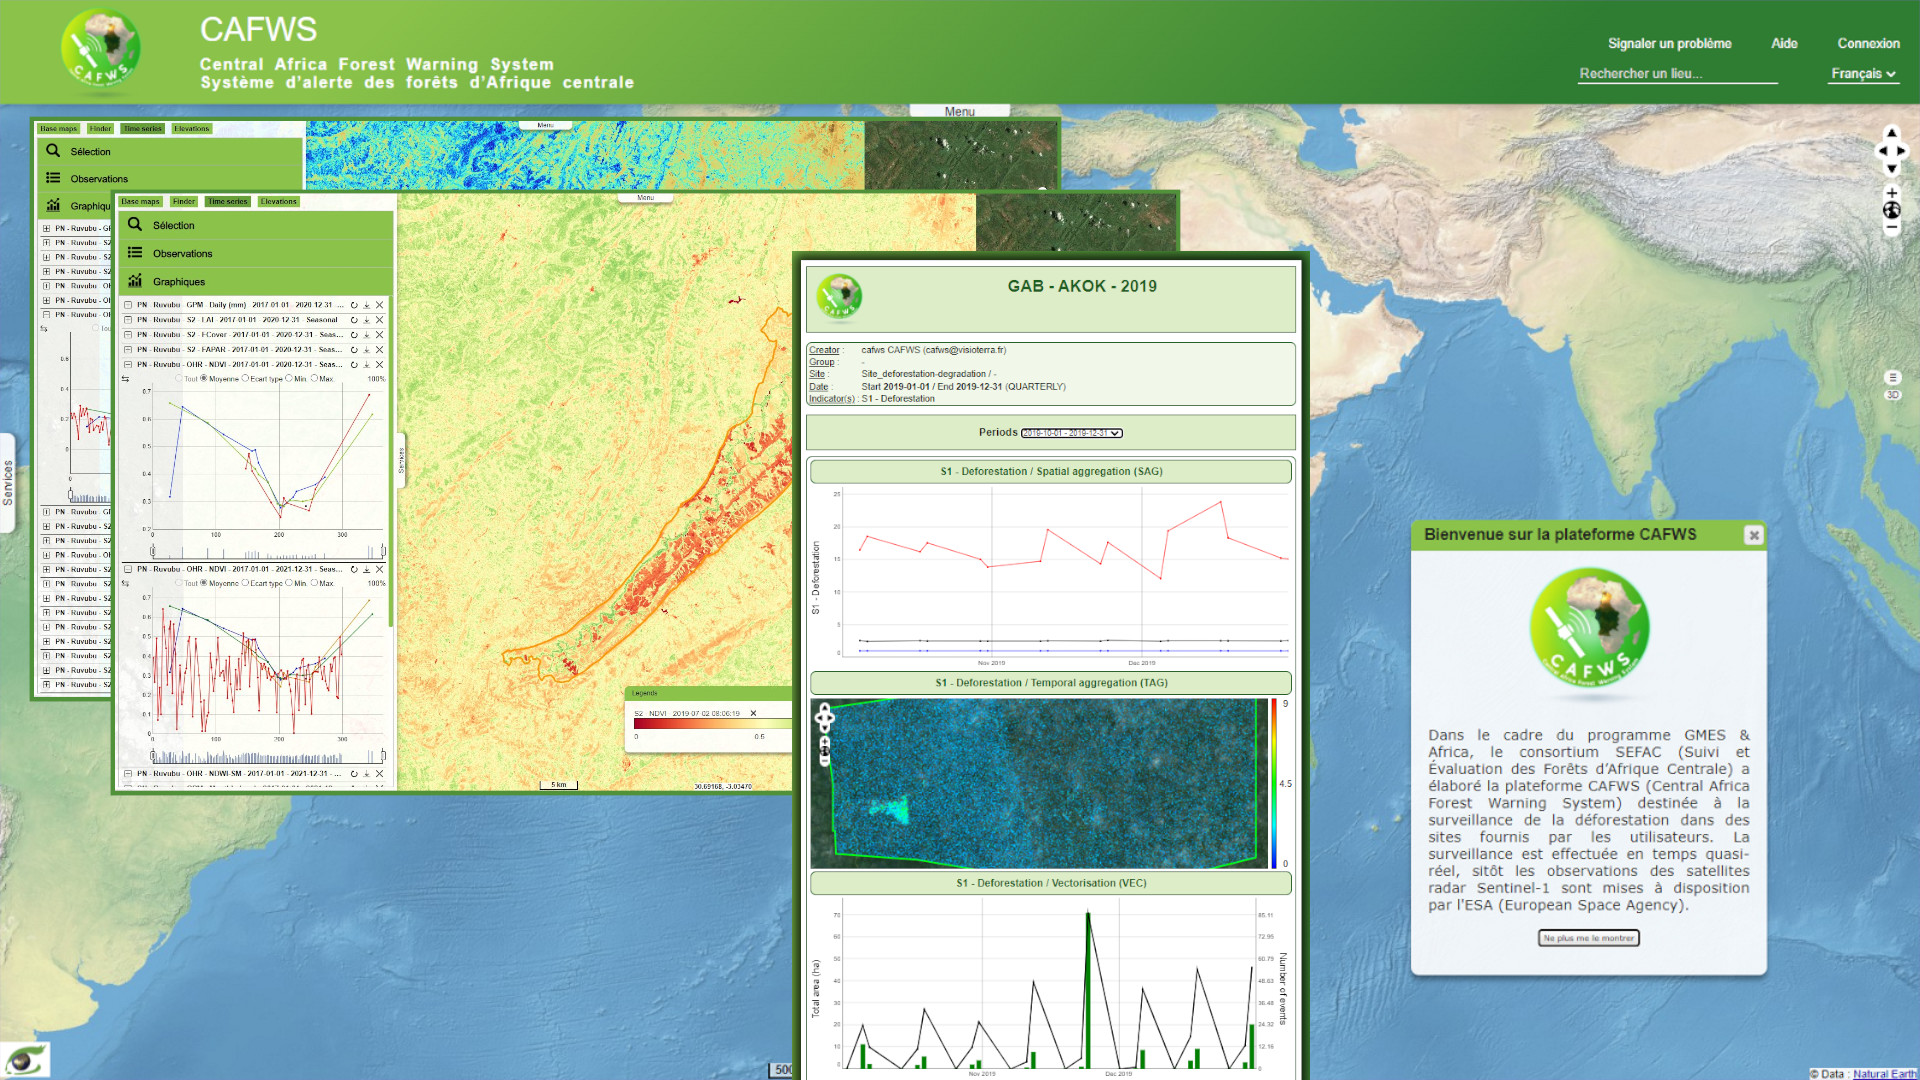Viewport: 1920px width, 1080px height.
Task: Expand the GPM Daily (mm) series row
Action: 128,305
